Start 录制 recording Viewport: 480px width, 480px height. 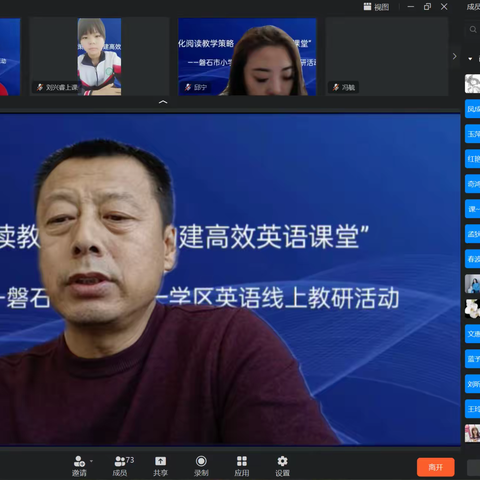click(201, 466)
